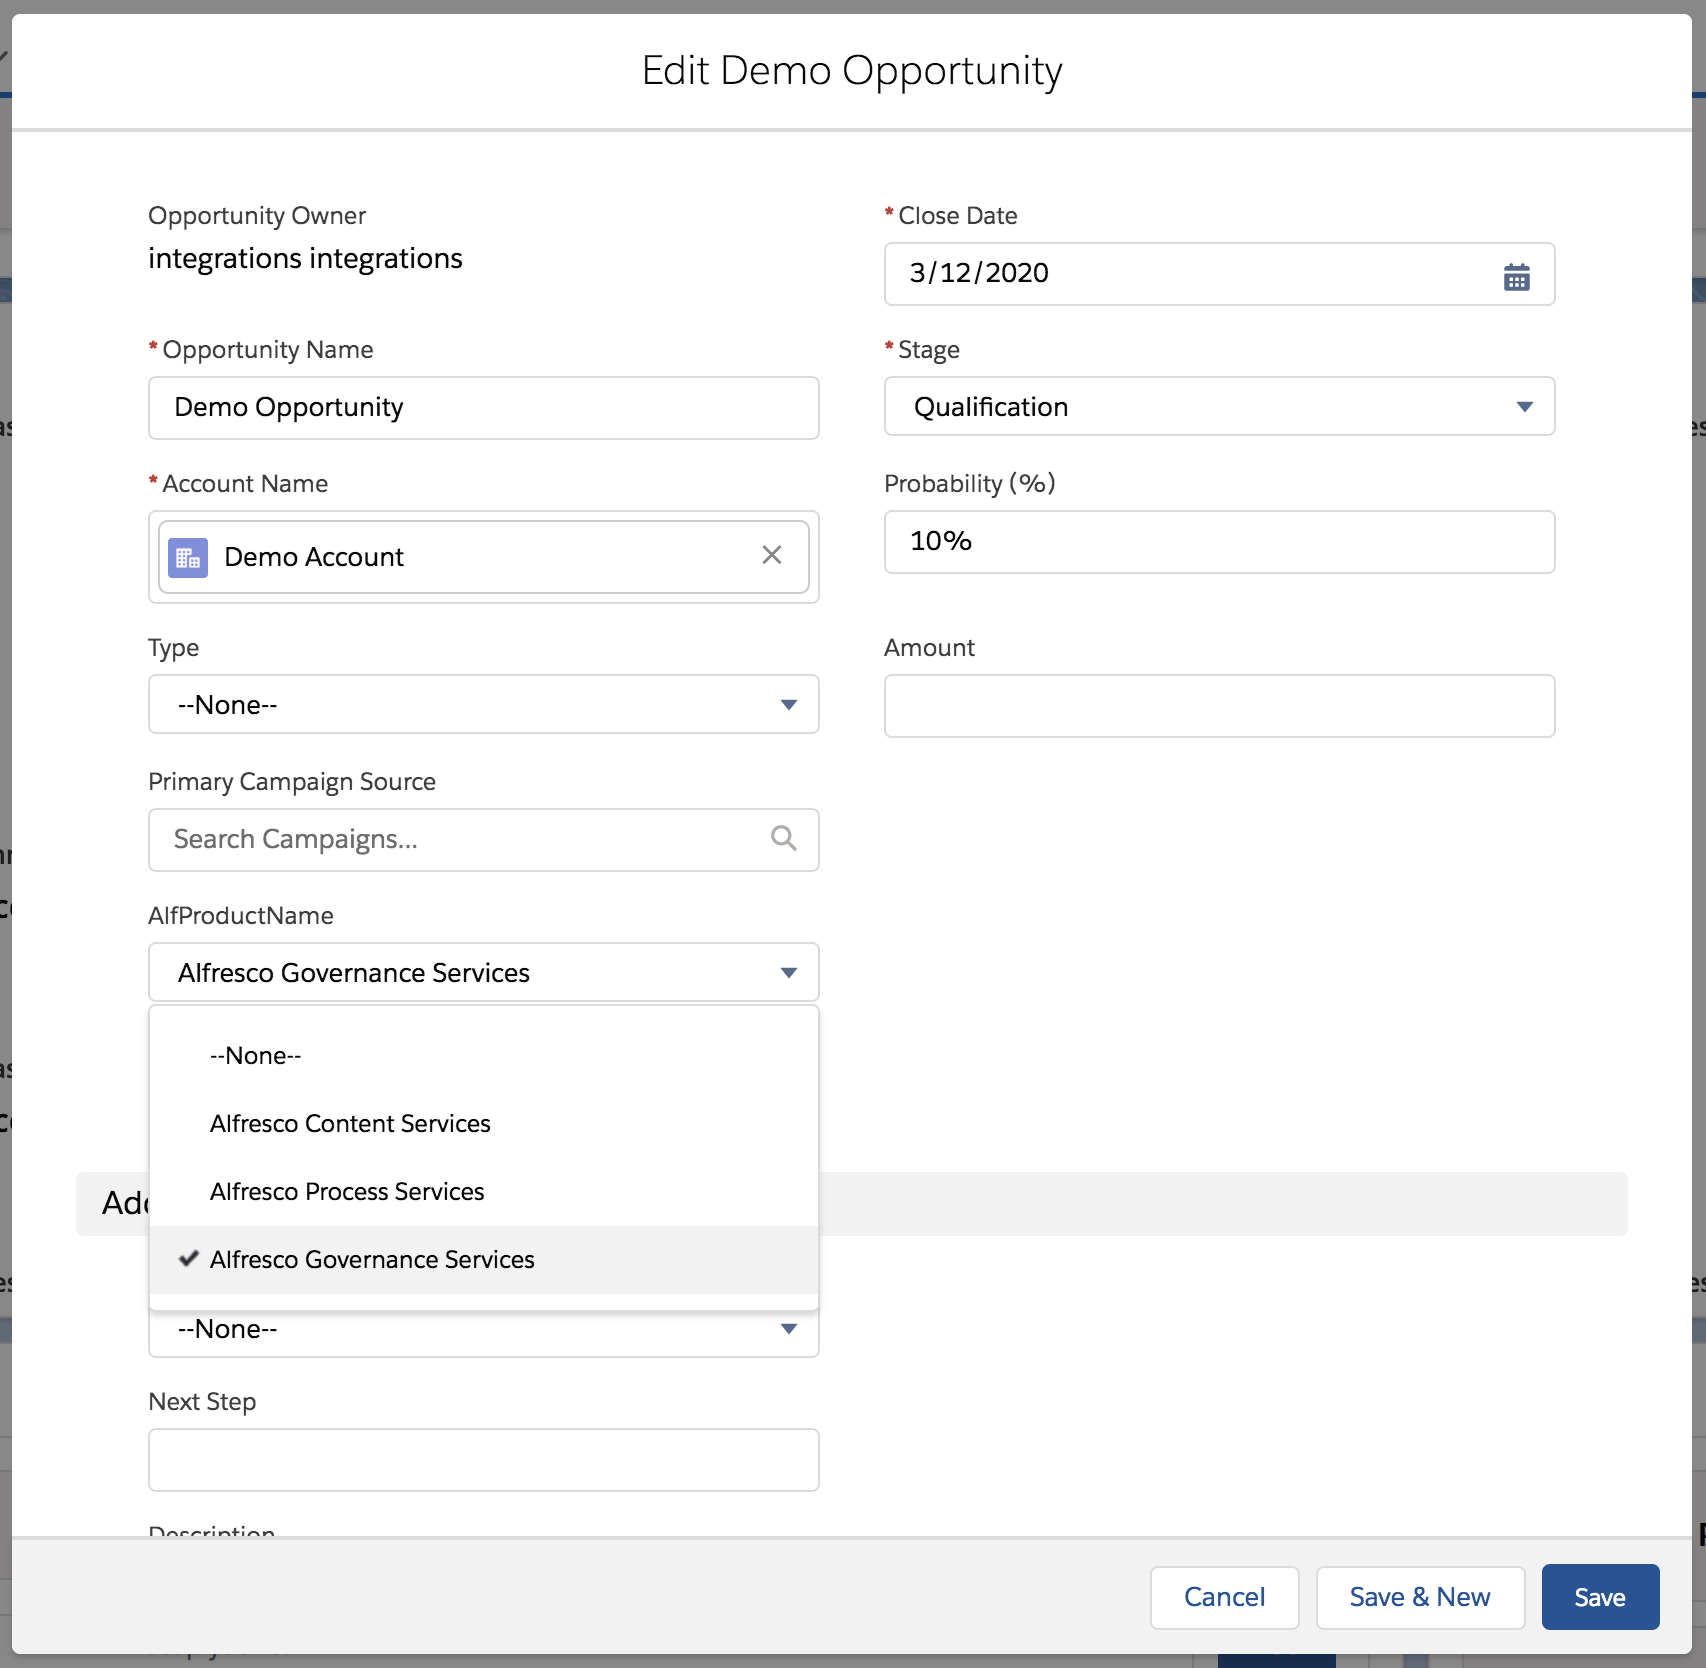Select Alfresco Content Services from the list

click(x=350, y=1123)
